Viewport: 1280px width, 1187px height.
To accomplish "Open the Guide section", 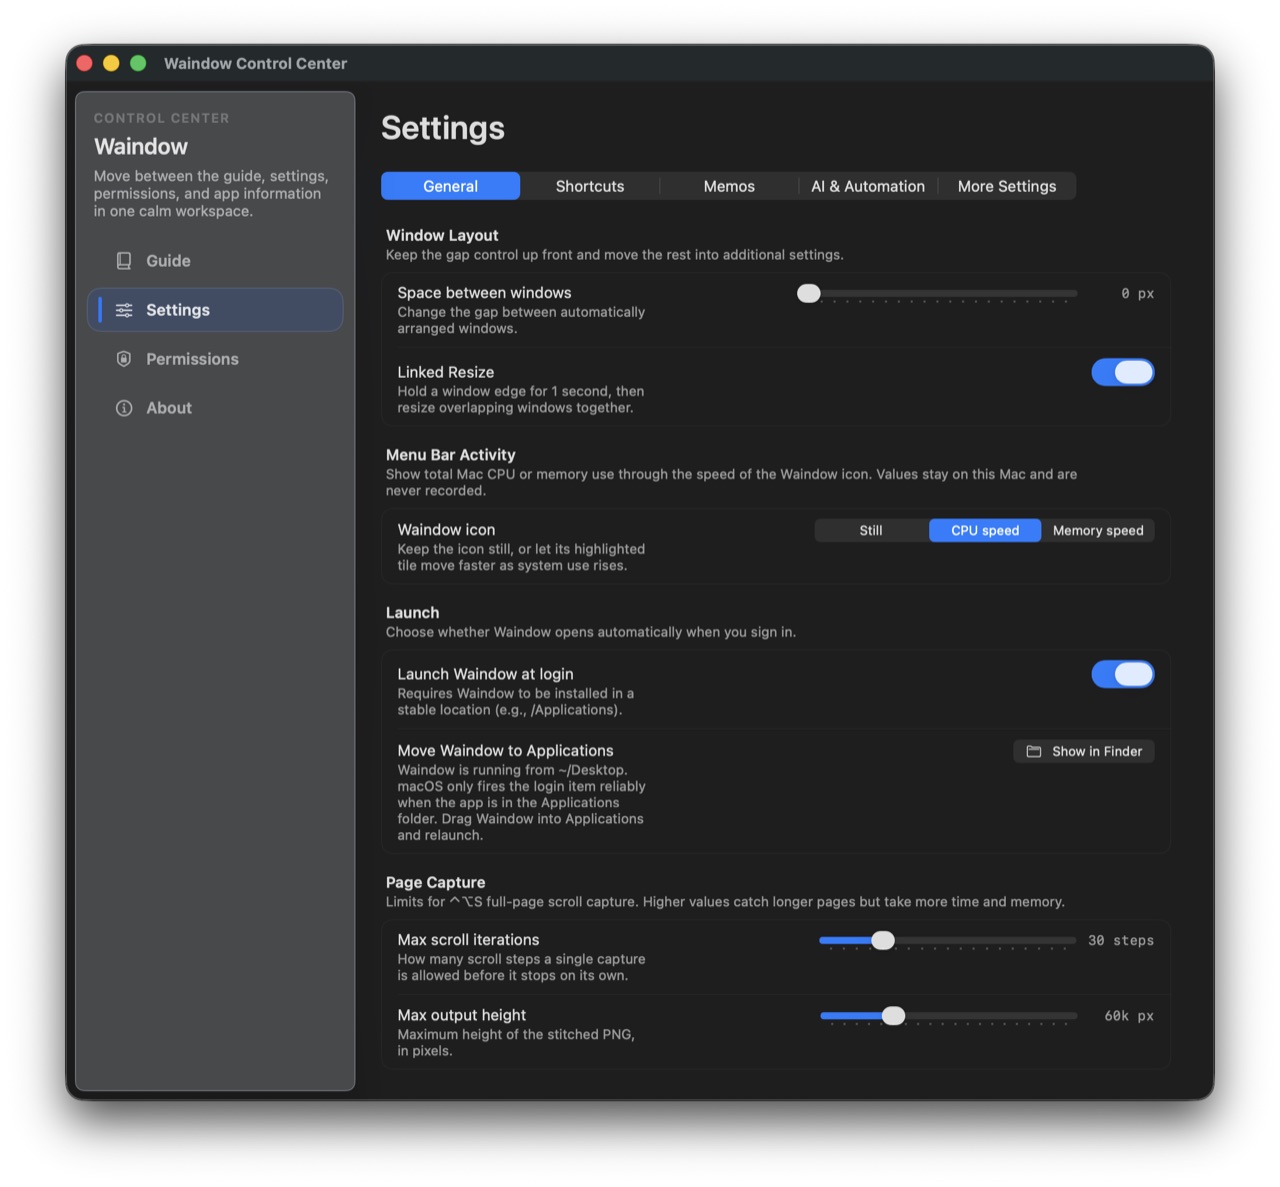I will (x=215, y=261).
